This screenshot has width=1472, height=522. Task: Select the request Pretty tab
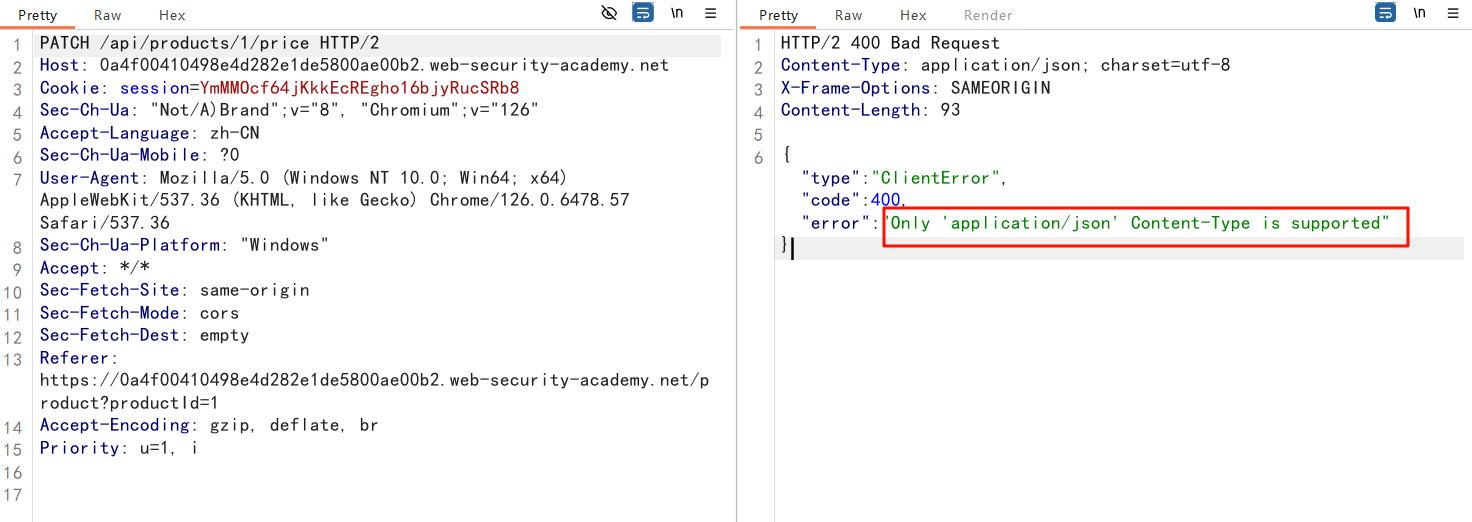pos(38,15)
